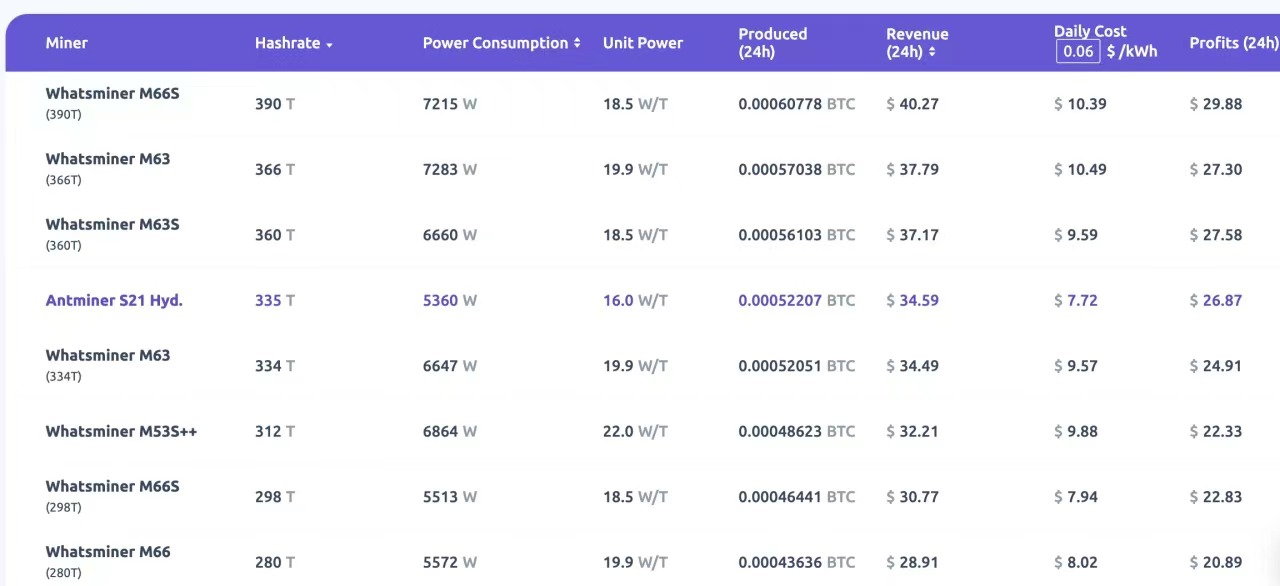
Task: Select the 6864 W power consumption value
Action: click(450, 431)
